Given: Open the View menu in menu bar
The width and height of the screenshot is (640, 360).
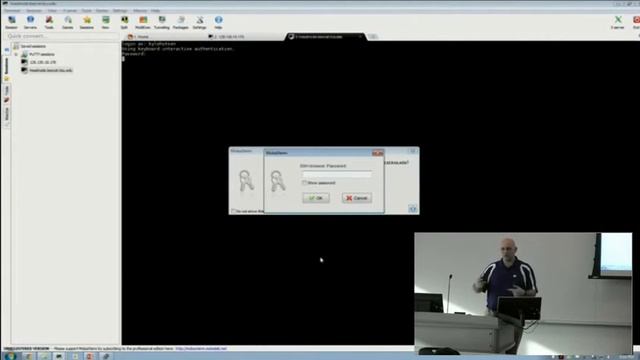Looking at the screenshot, I should click(52, 11).
